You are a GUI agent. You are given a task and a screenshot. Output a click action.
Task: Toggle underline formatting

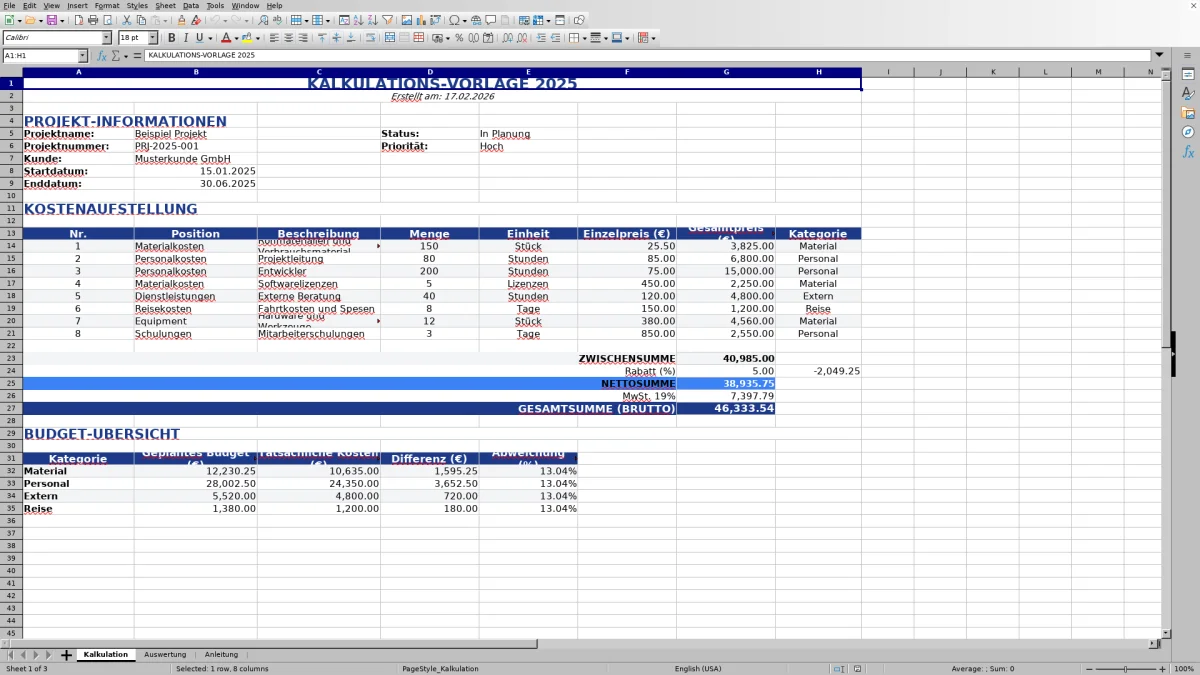(199, 38)
